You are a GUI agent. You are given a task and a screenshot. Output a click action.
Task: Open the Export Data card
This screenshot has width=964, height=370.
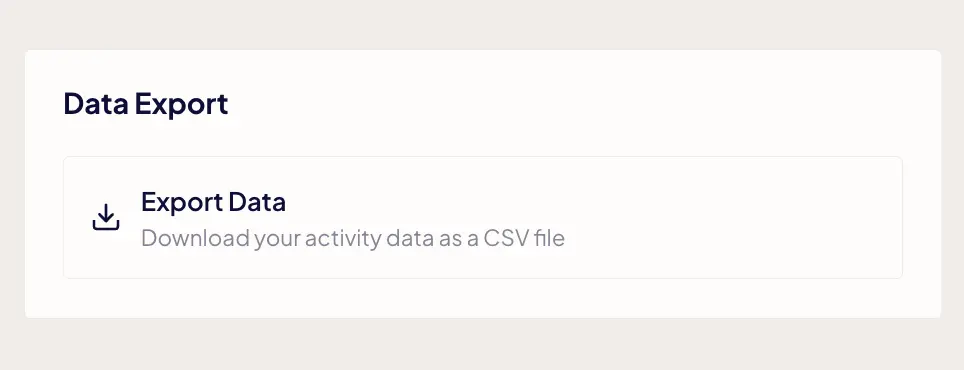tap(483, 217)
